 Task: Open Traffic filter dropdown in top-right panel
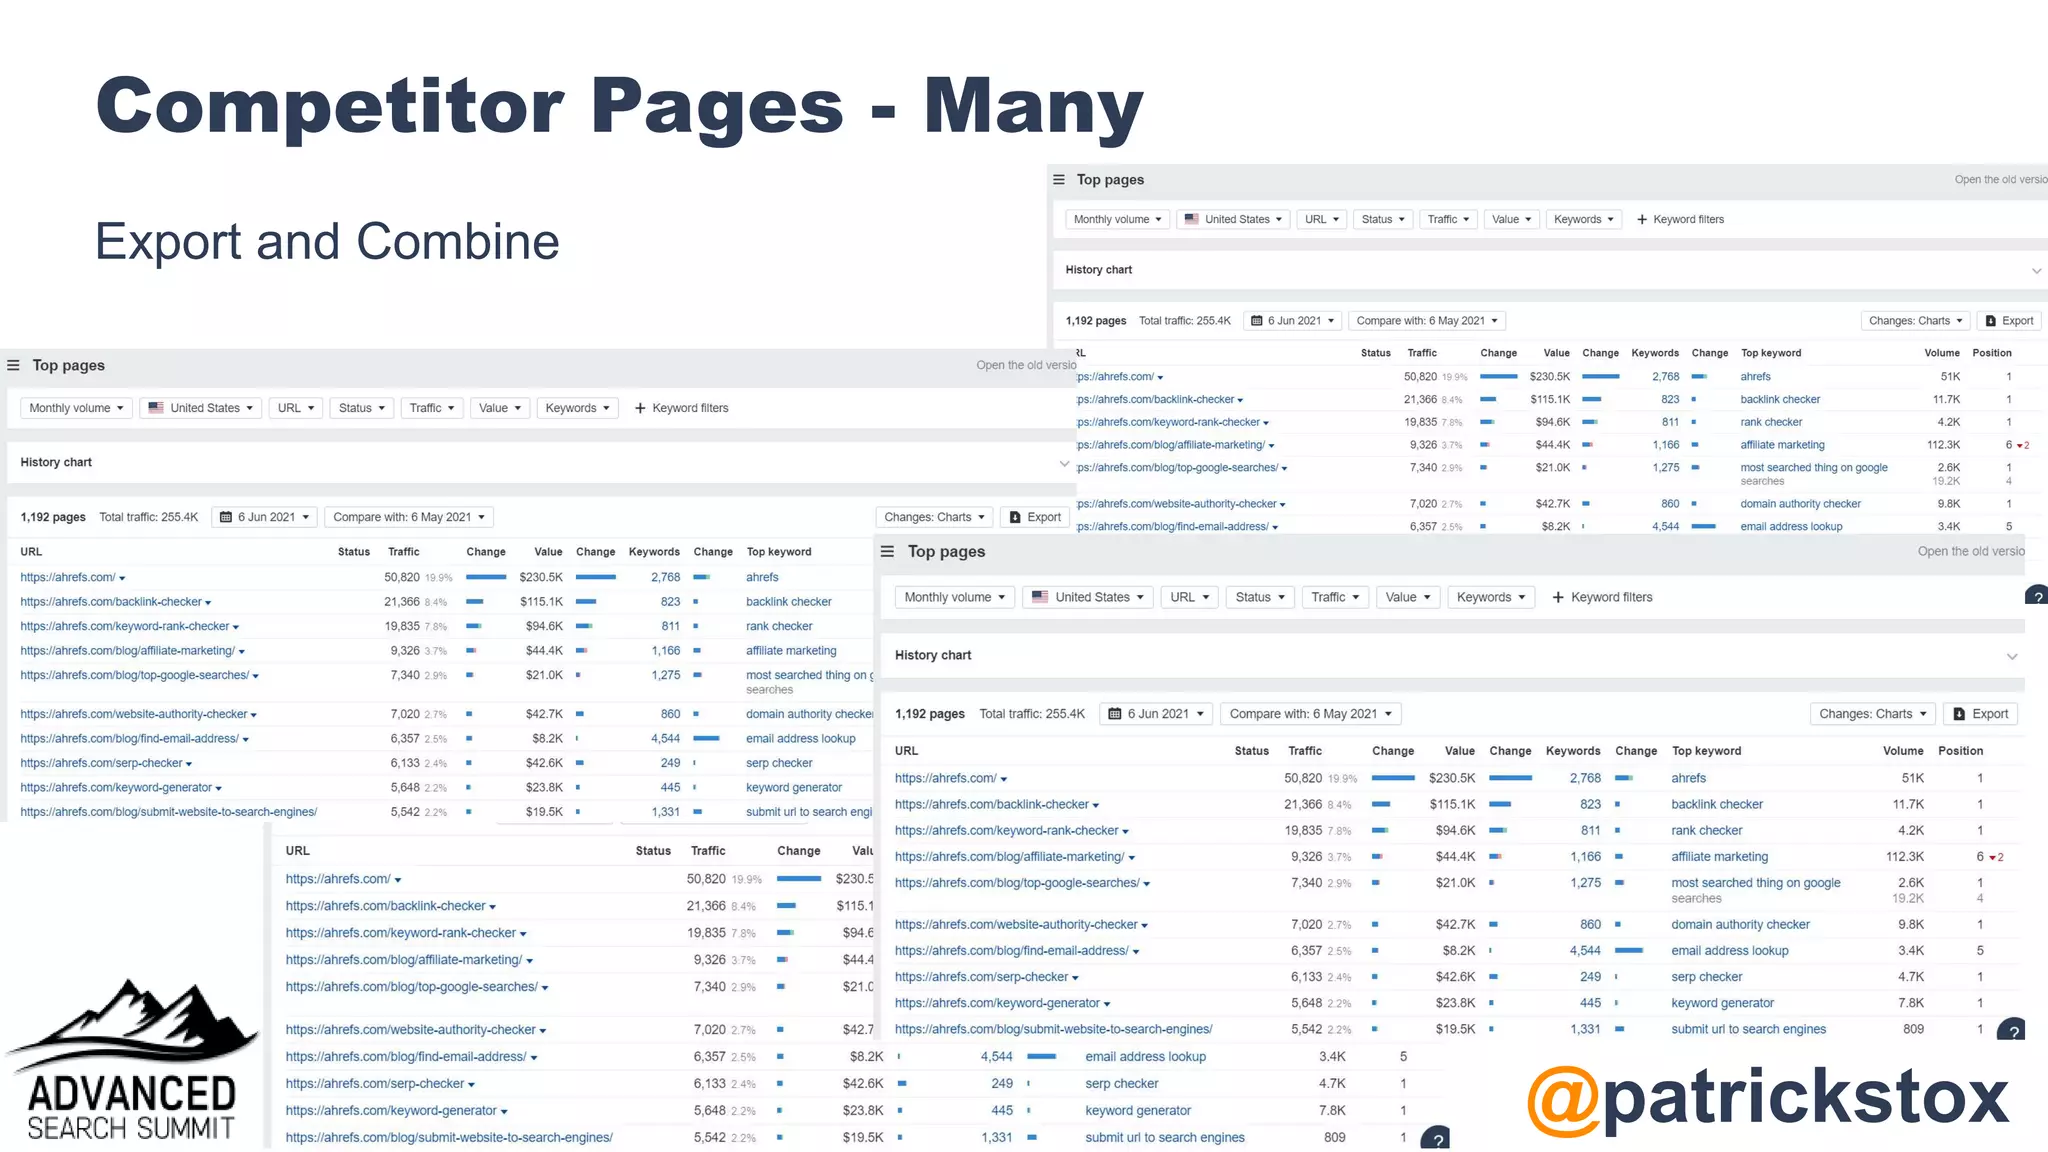(x=1447, y=219)
